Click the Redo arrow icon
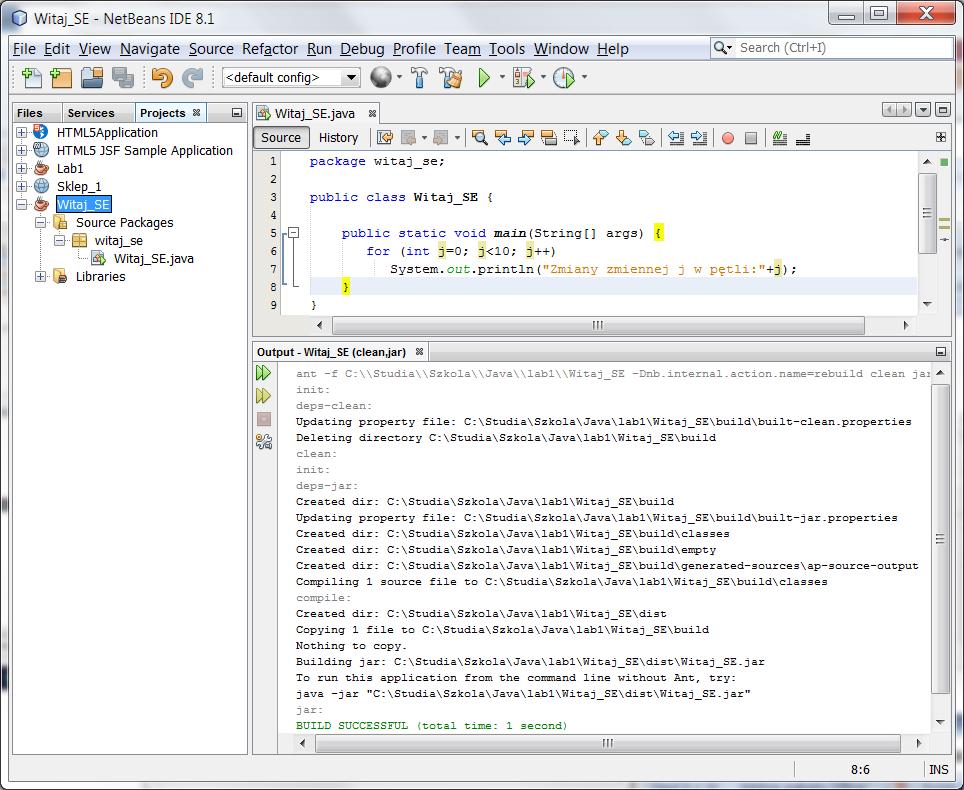 pos(192,77)
